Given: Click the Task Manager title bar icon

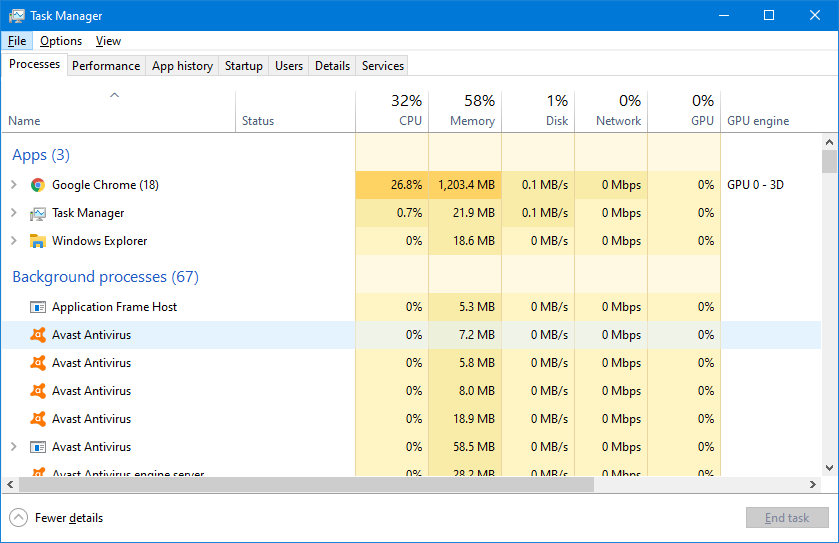Looking at the screenshot, I should coord(17,16).
